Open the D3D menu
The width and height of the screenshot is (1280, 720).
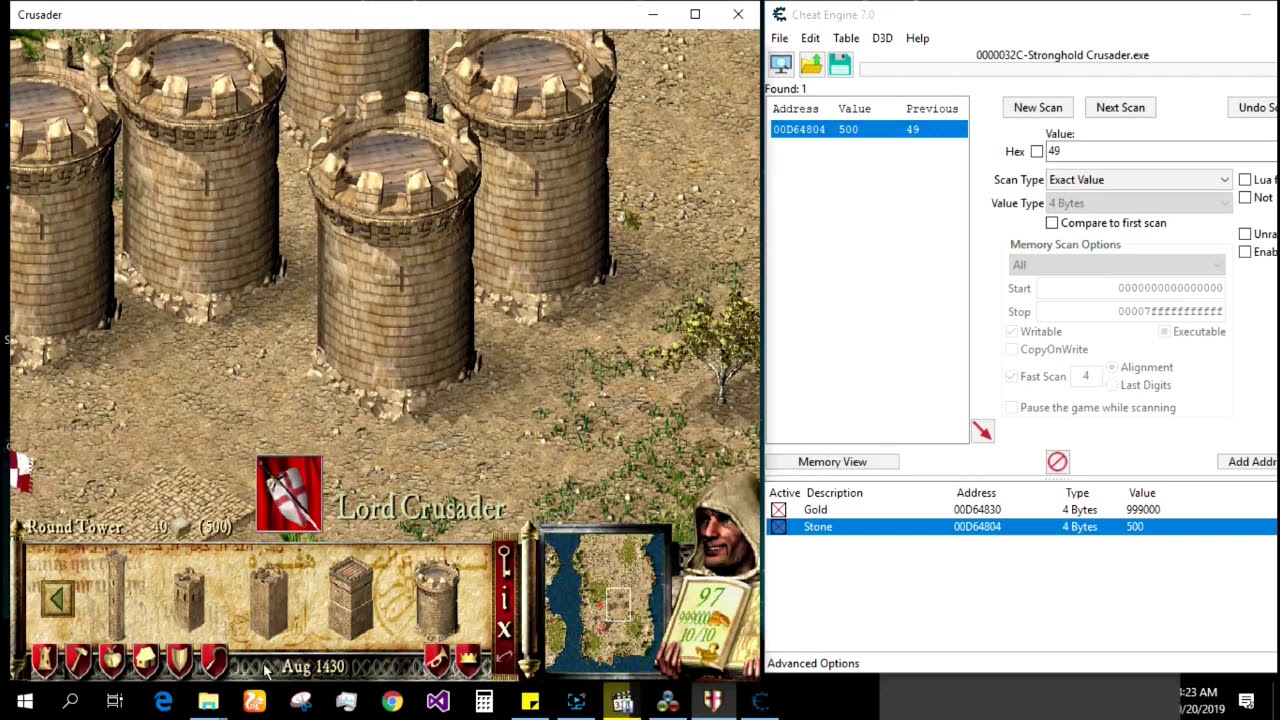pyautogui.click(x=882, y=38)
